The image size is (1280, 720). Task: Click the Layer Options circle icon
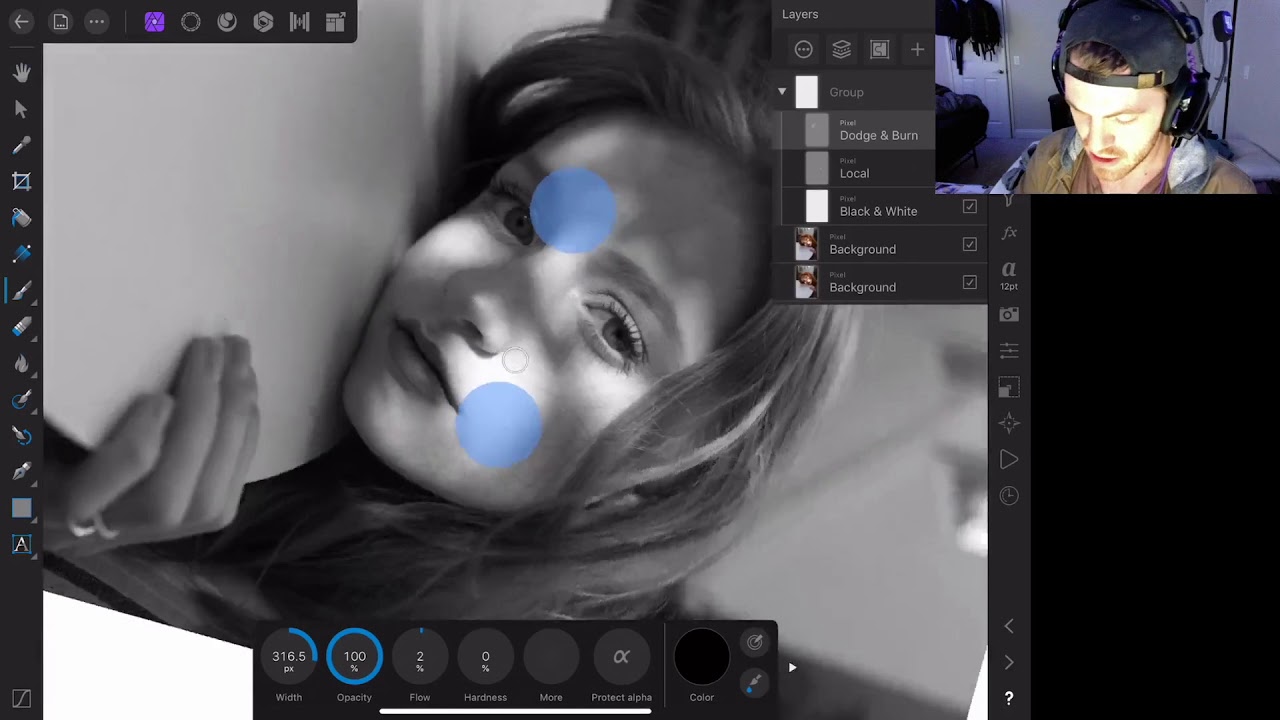[803, 49]
